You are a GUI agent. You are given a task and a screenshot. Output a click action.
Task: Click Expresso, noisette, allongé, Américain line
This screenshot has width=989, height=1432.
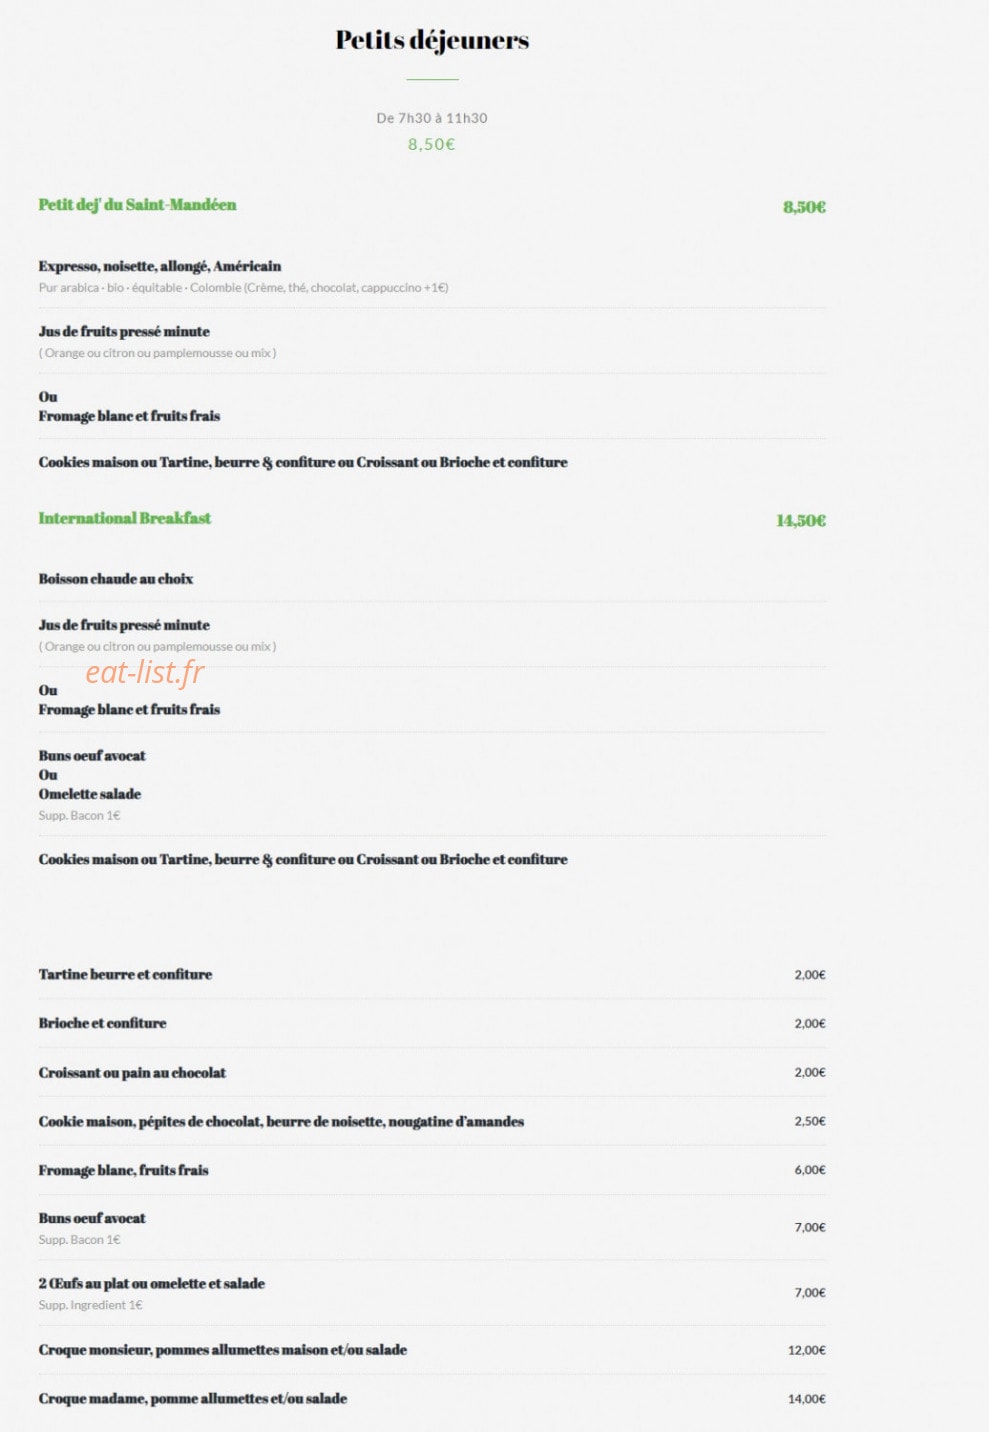tap(160, 266)
